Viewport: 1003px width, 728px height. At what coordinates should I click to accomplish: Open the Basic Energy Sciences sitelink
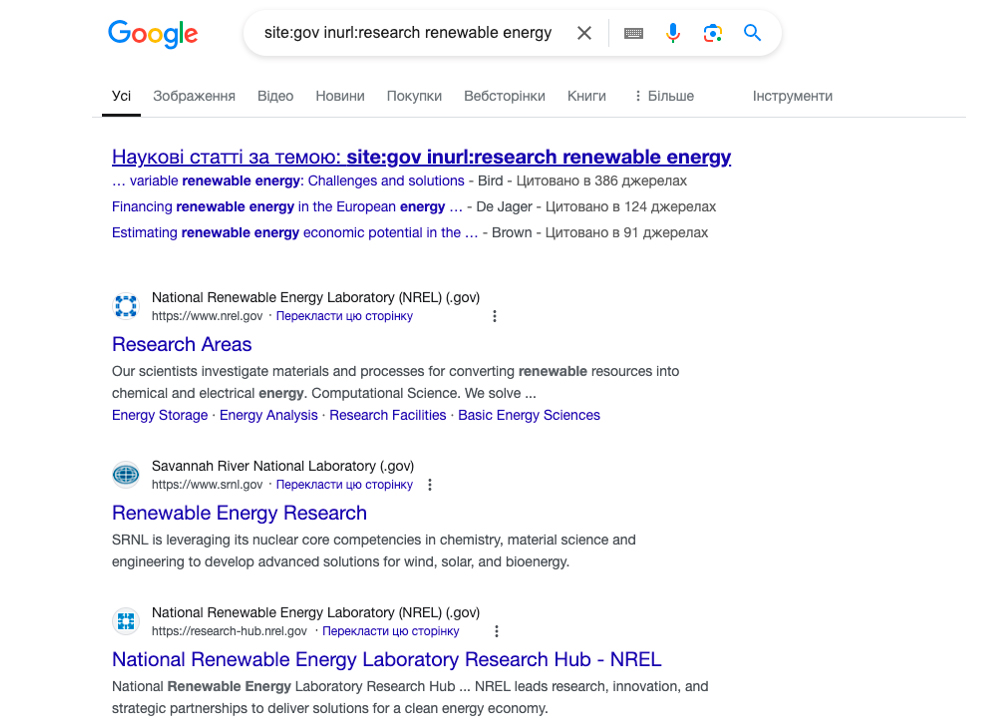coord(529,415)
